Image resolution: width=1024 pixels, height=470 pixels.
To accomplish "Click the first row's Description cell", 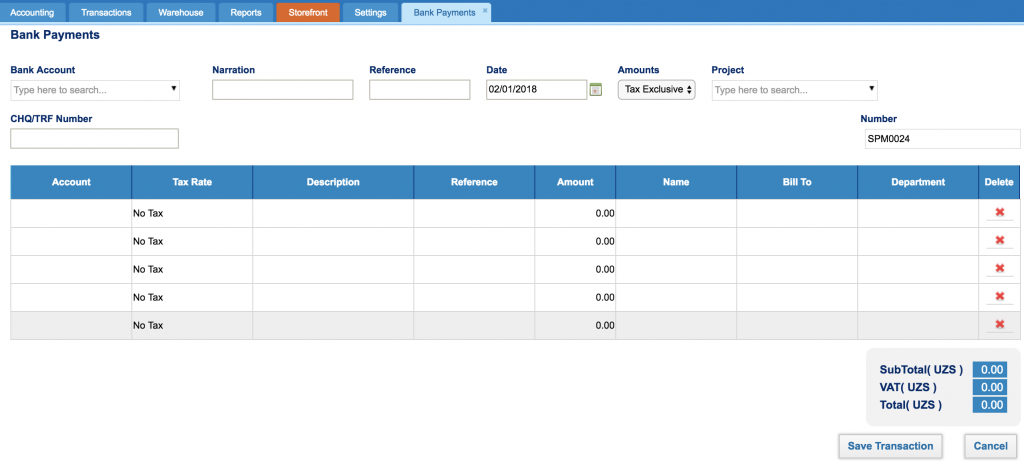I will (x=333, y=213).
